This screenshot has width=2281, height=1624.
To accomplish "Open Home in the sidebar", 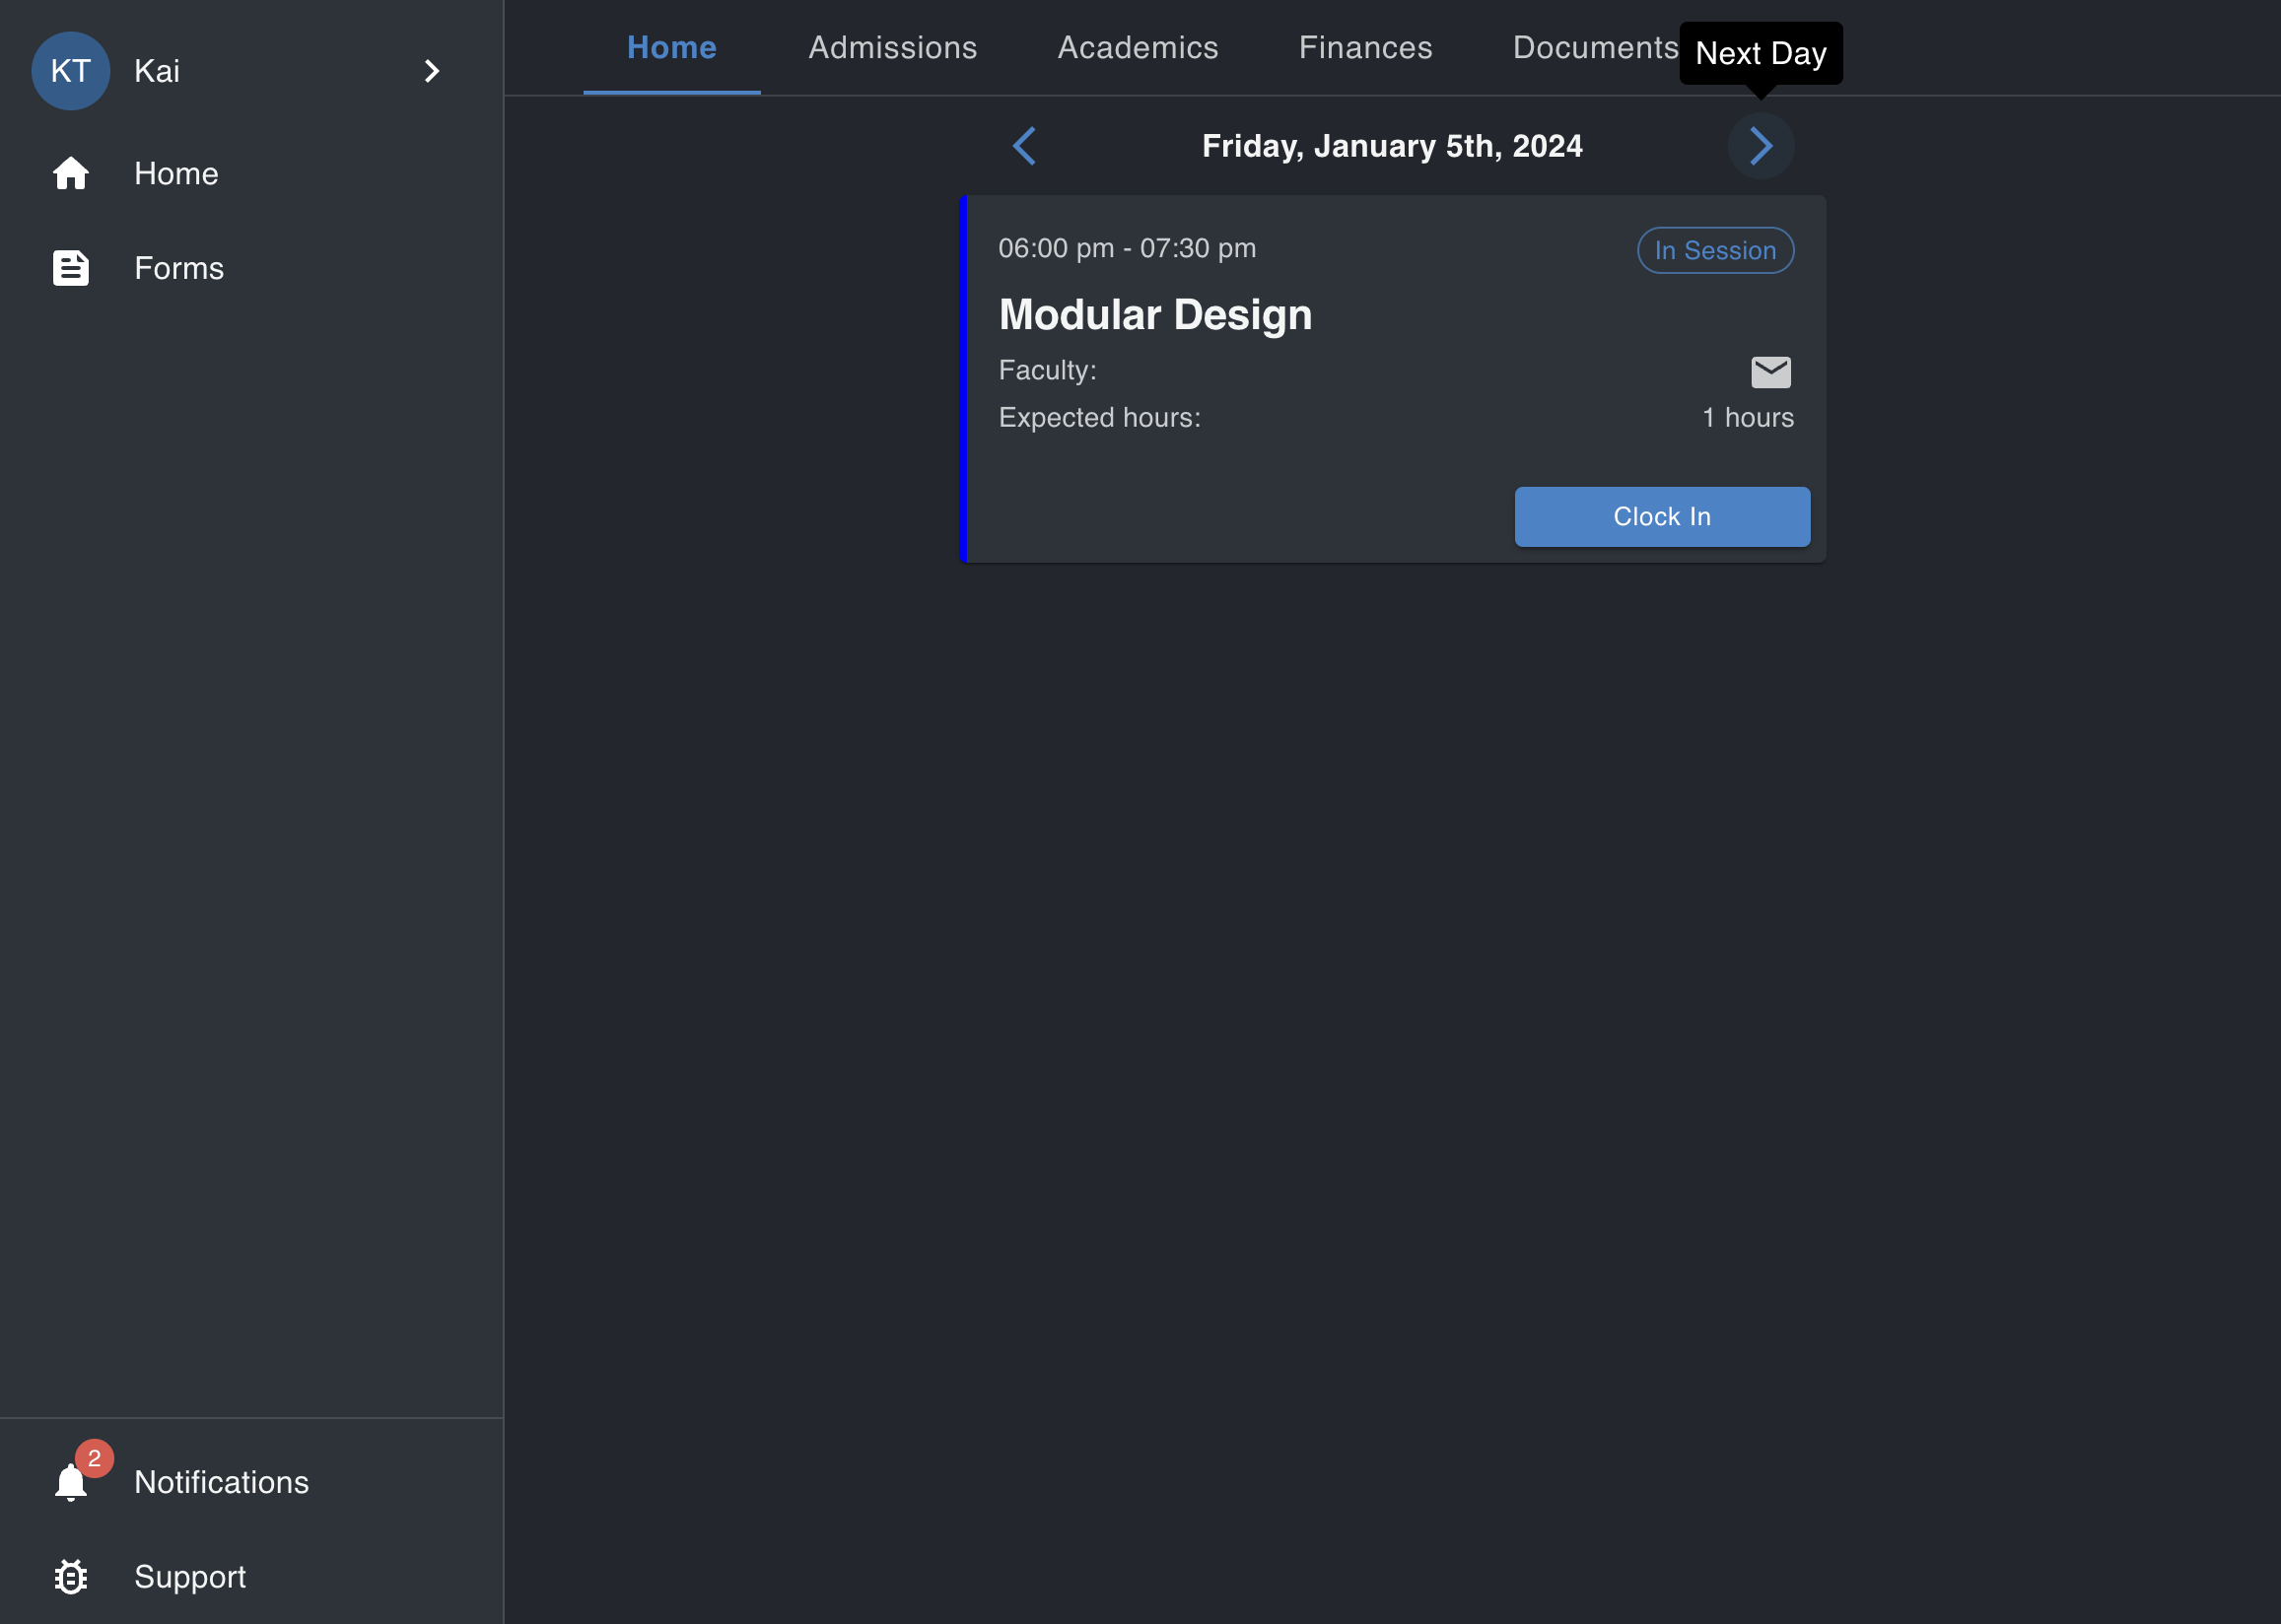I will tap(251, 174).
